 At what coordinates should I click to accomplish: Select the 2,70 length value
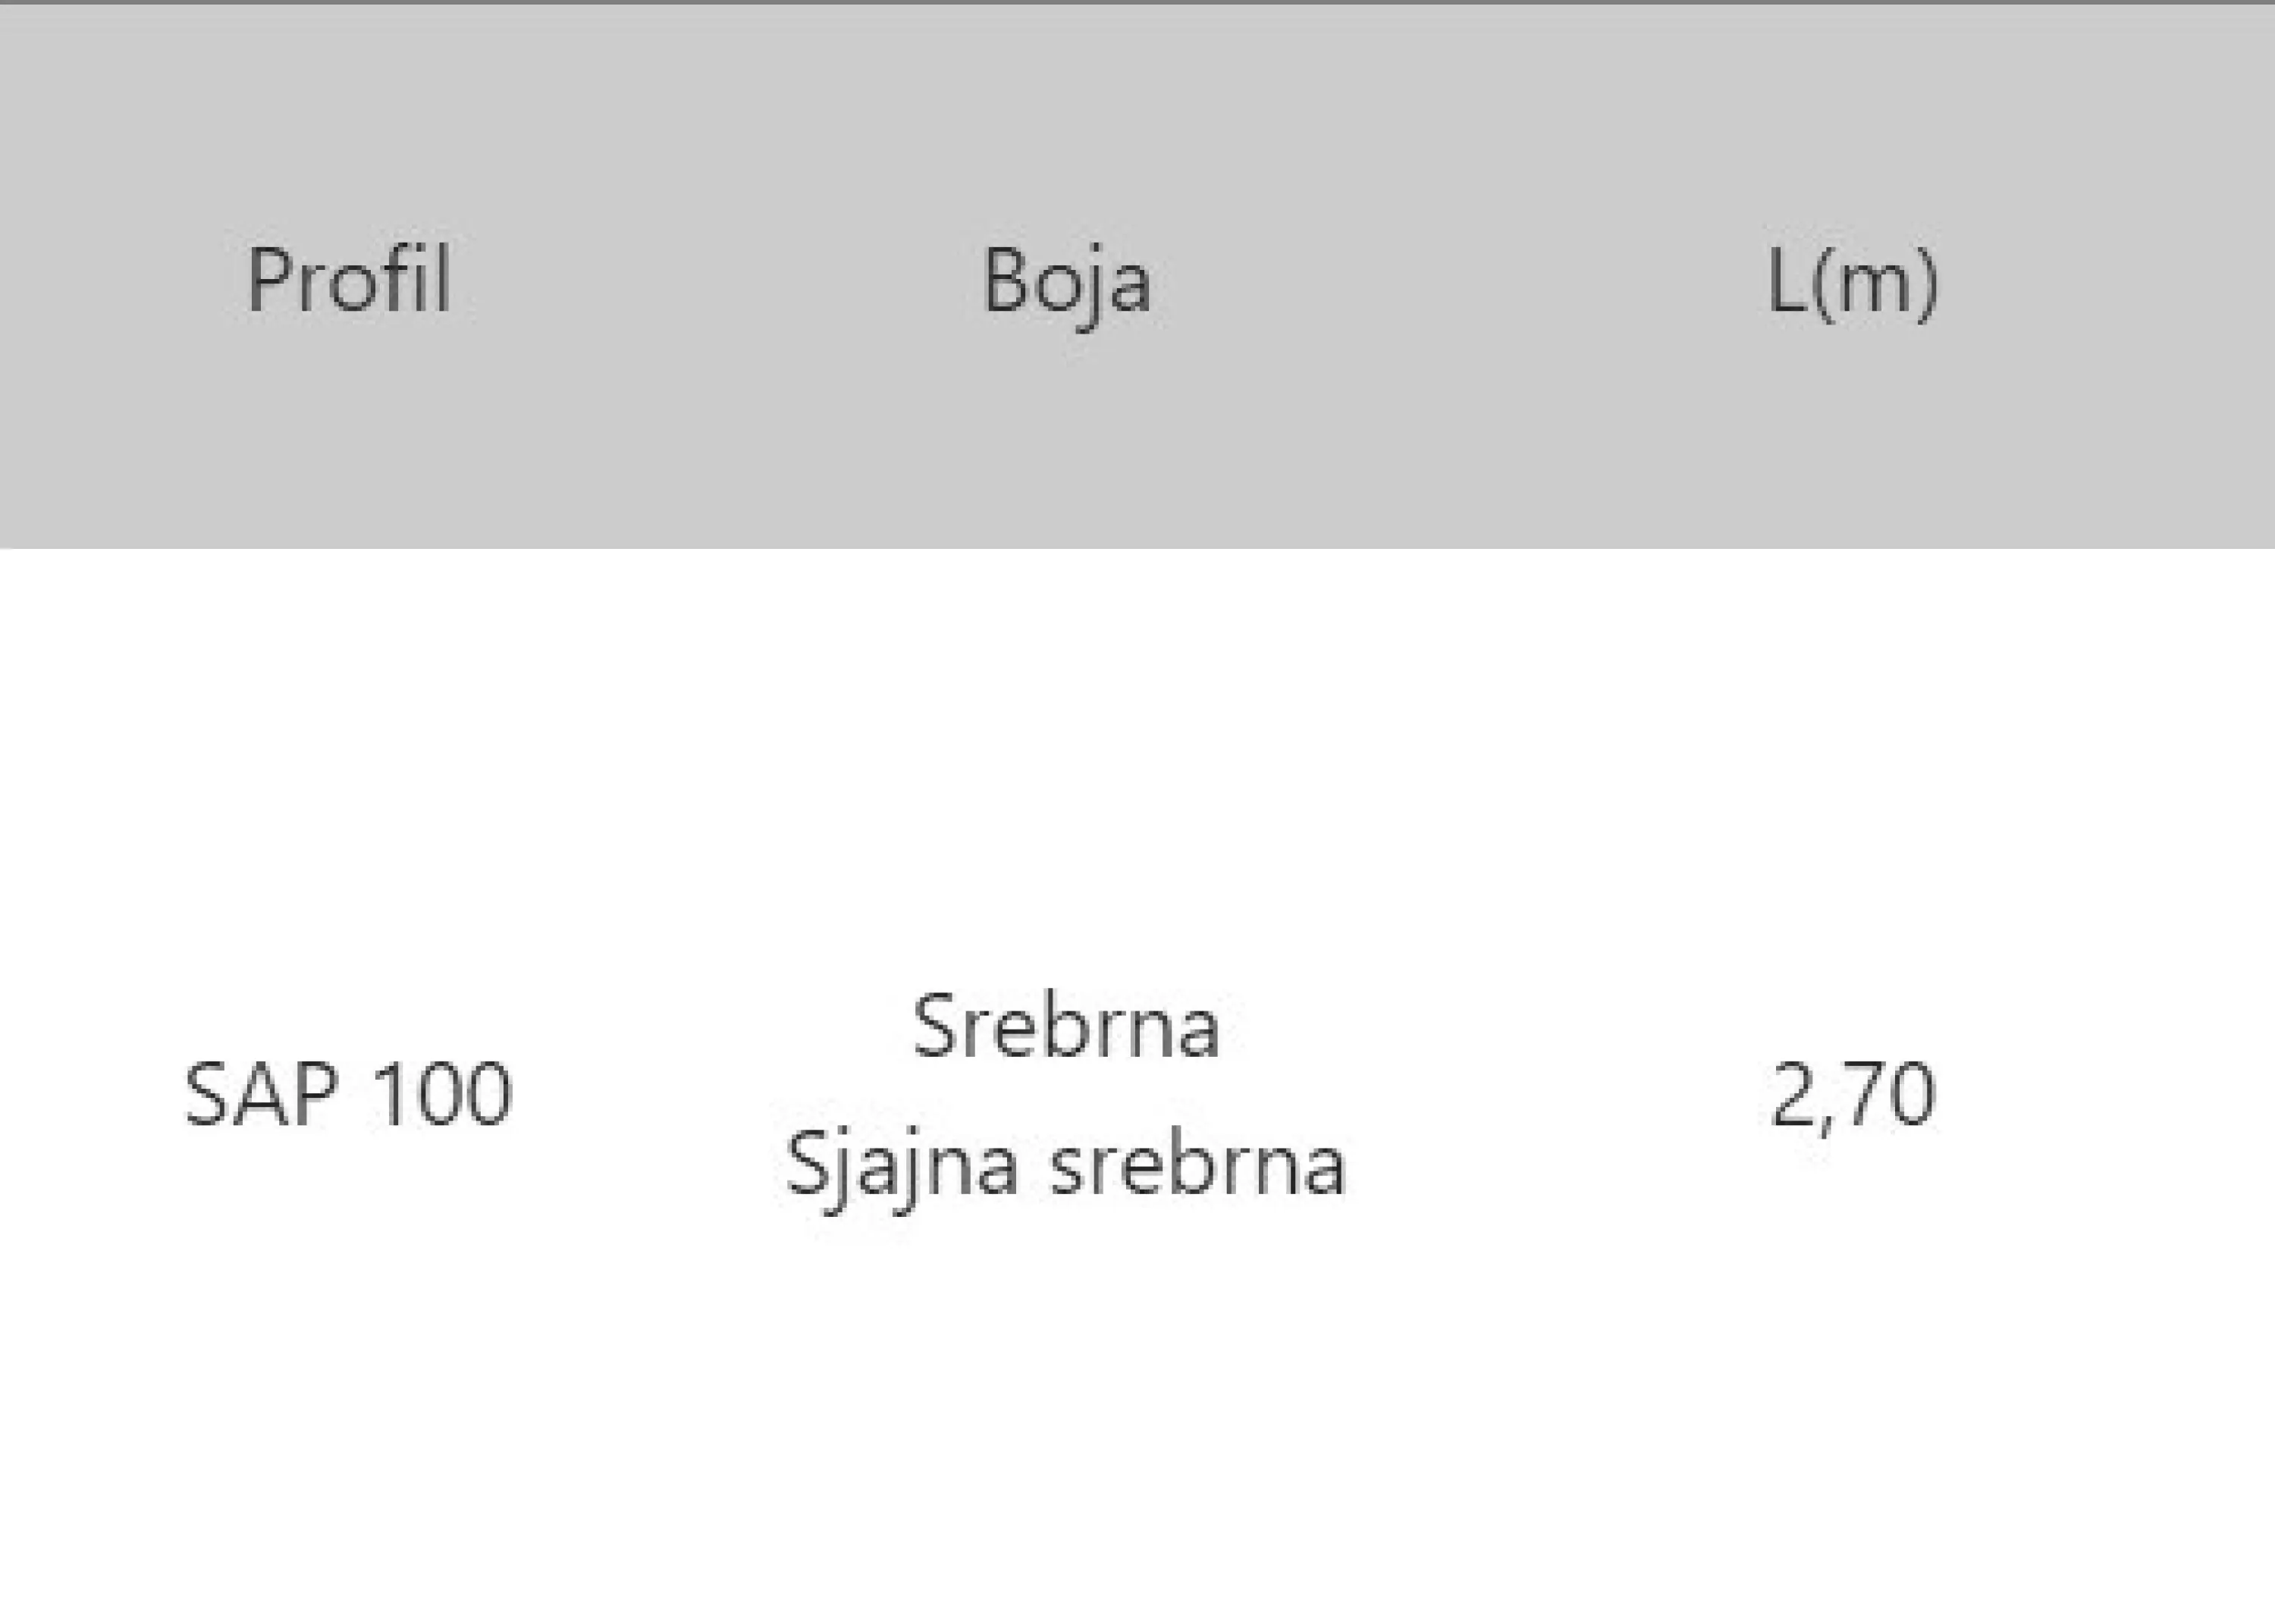(x=1852, y=1095)
